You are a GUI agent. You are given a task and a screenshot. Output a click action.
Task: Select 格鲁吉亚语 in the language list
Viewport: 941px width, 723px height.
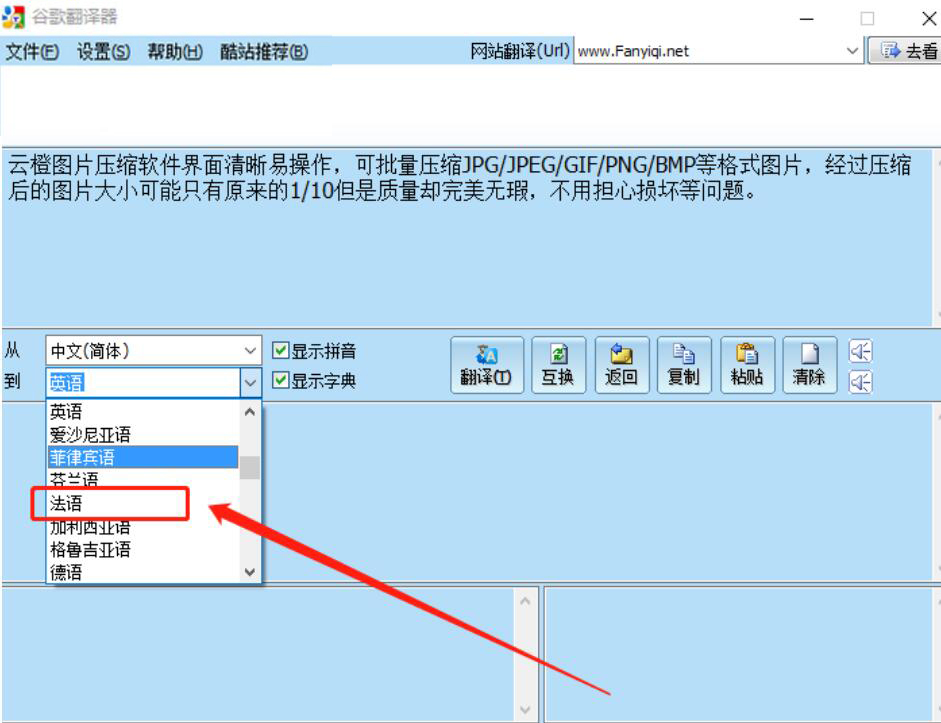point(143,549)
